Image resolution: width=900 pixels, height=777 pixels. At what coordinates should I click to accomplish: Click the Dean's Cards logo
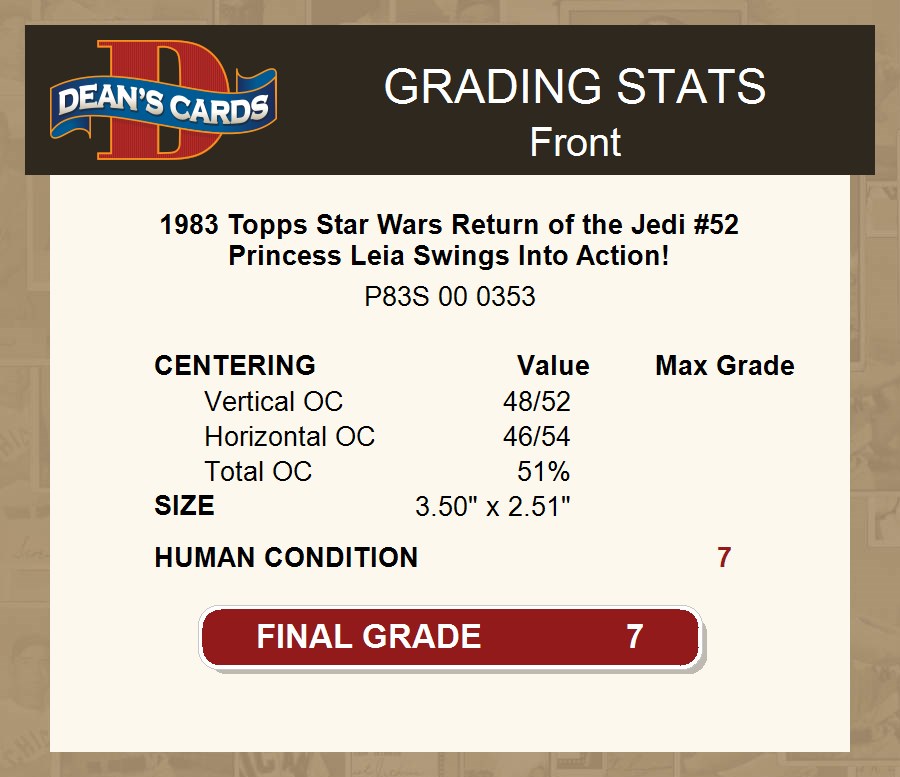tap(163, 102)
